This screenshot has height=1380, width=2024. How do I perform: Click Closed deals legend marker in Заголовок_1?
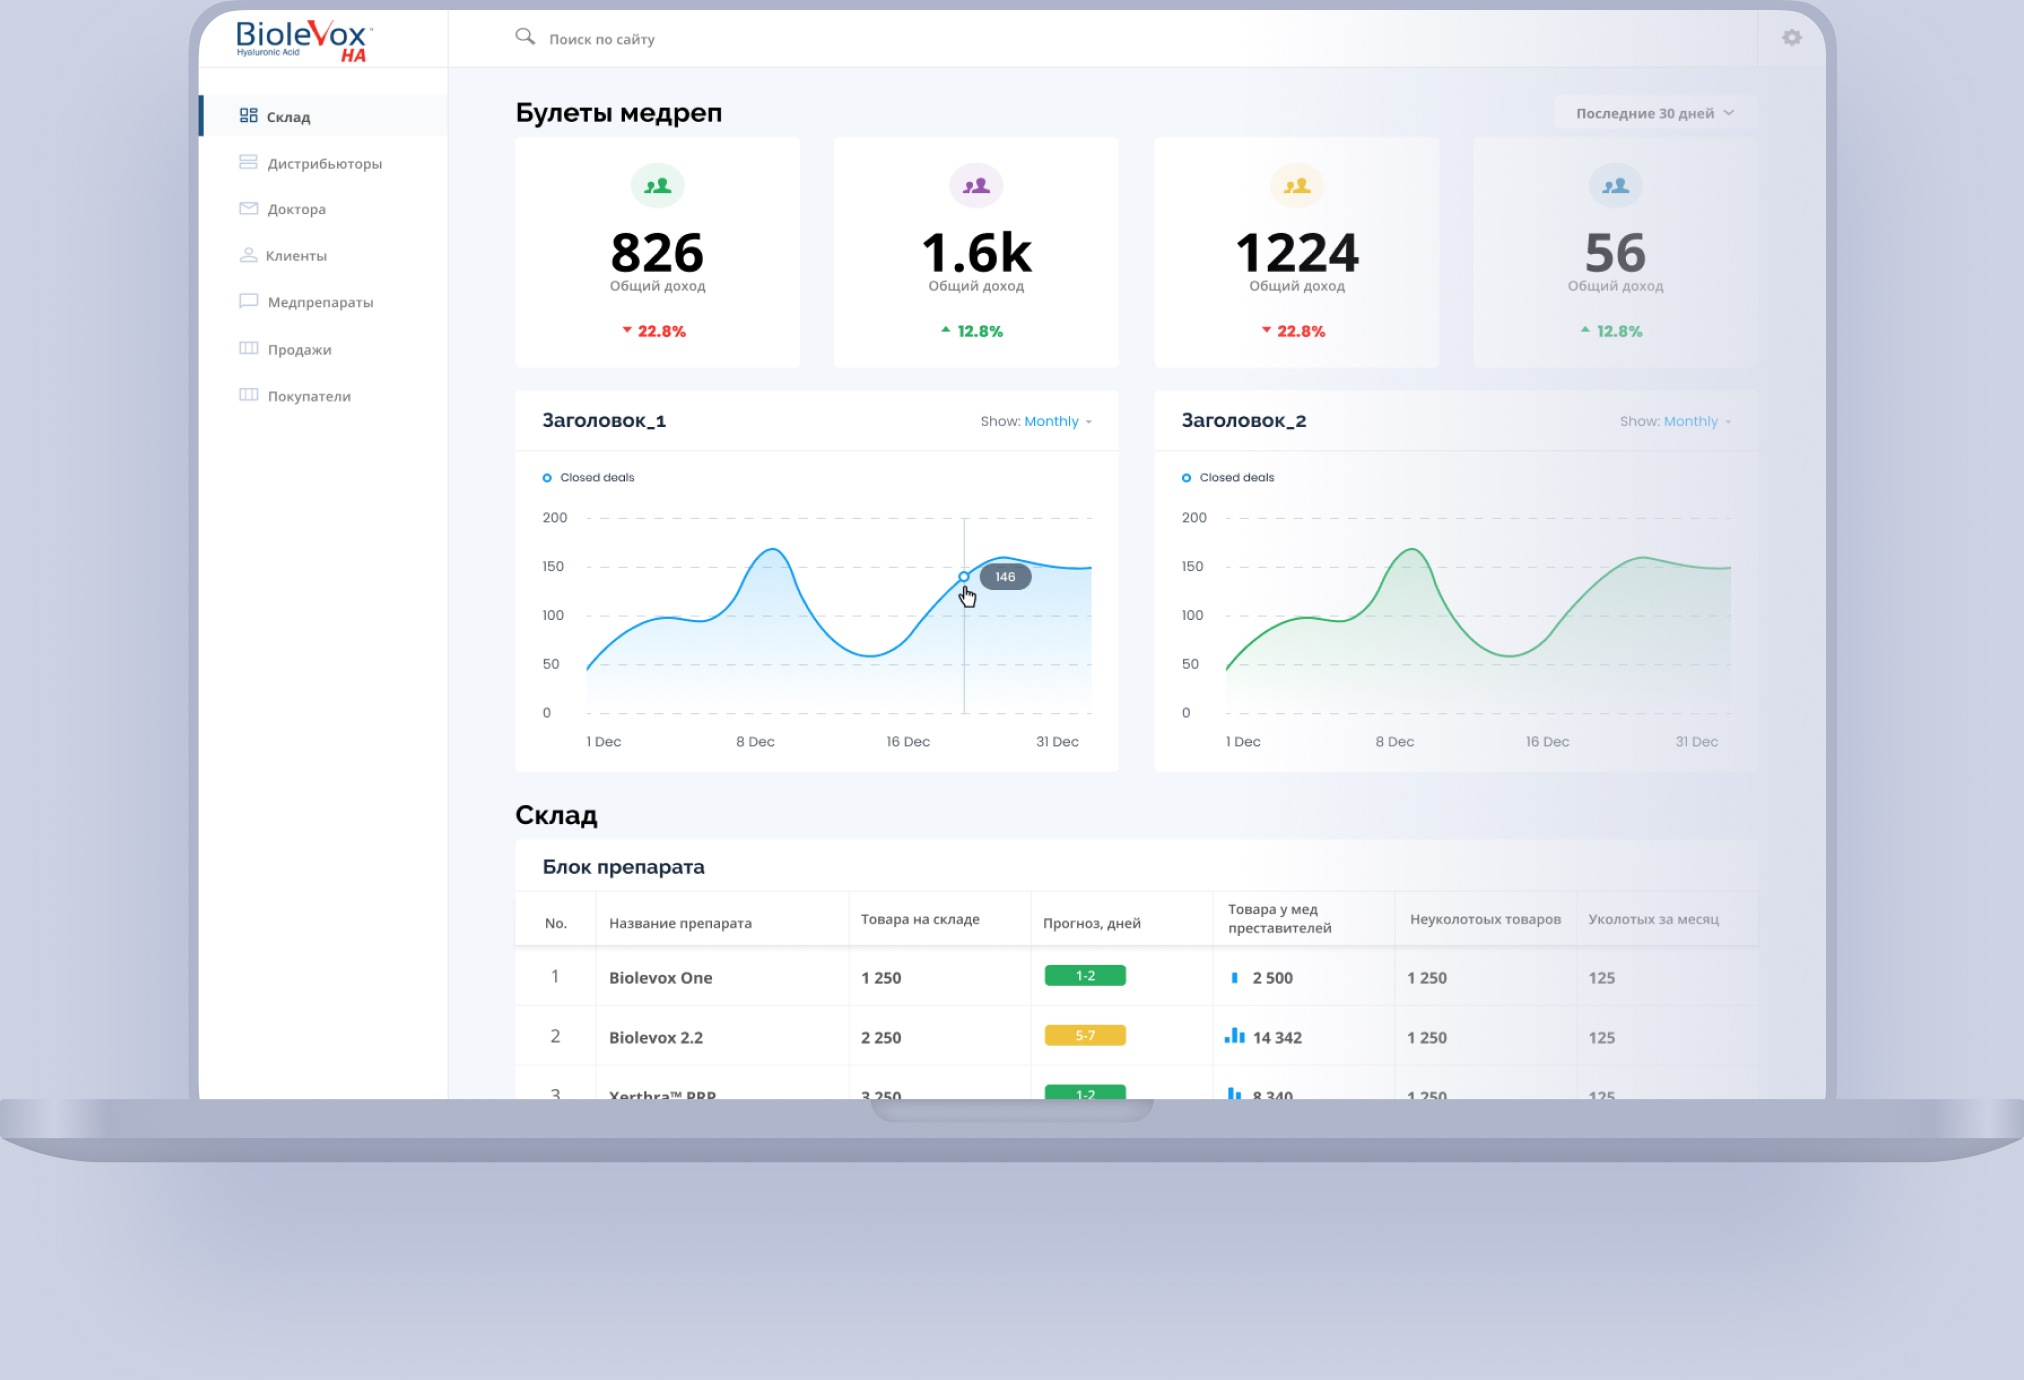[547, 478]
